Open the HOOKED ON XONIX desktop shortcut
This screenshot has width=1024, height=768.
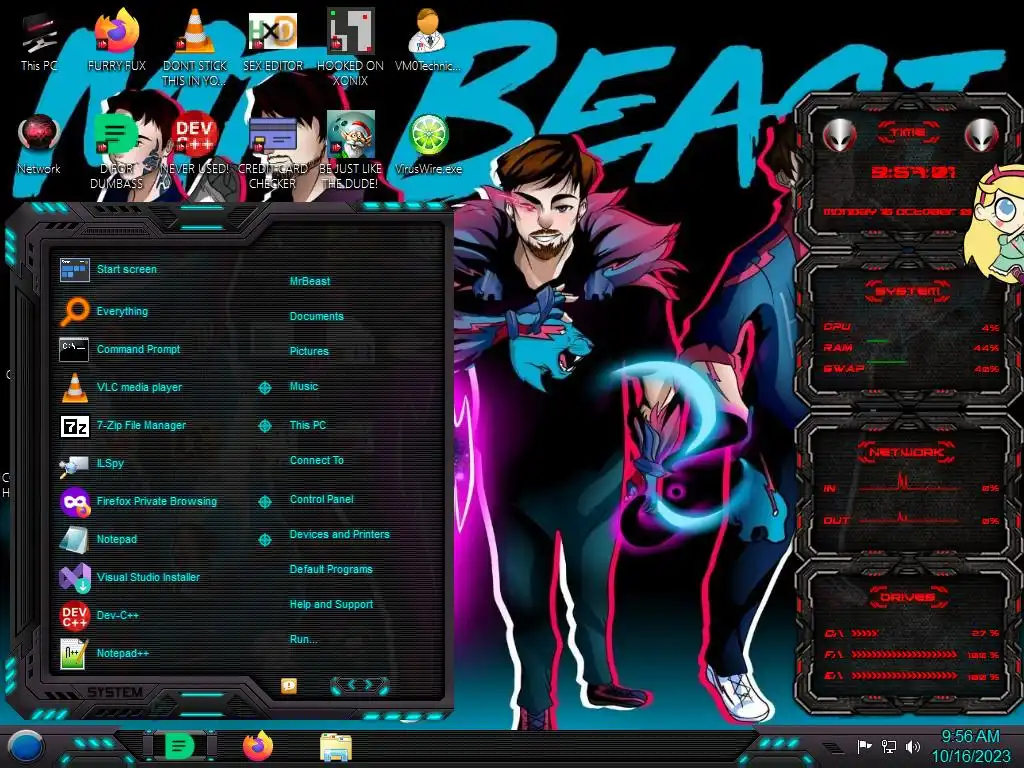[351, 49]
